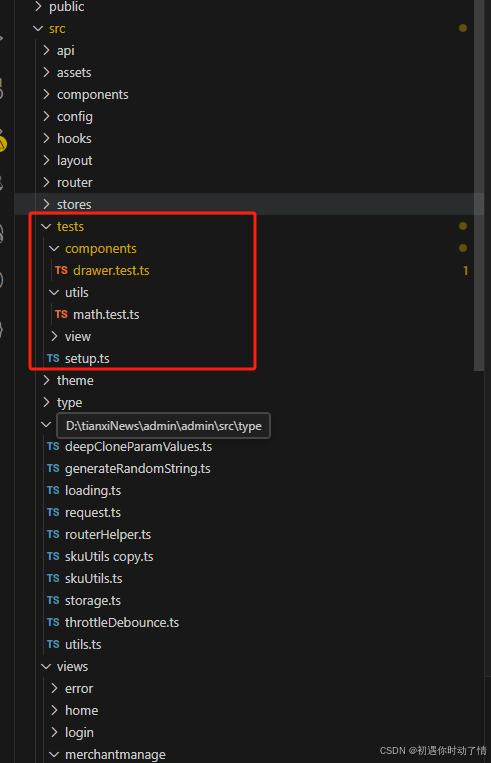This screenshot has height=763, width=491.
Task: Select the stores folder label
Action: click(x=74, y=204)
